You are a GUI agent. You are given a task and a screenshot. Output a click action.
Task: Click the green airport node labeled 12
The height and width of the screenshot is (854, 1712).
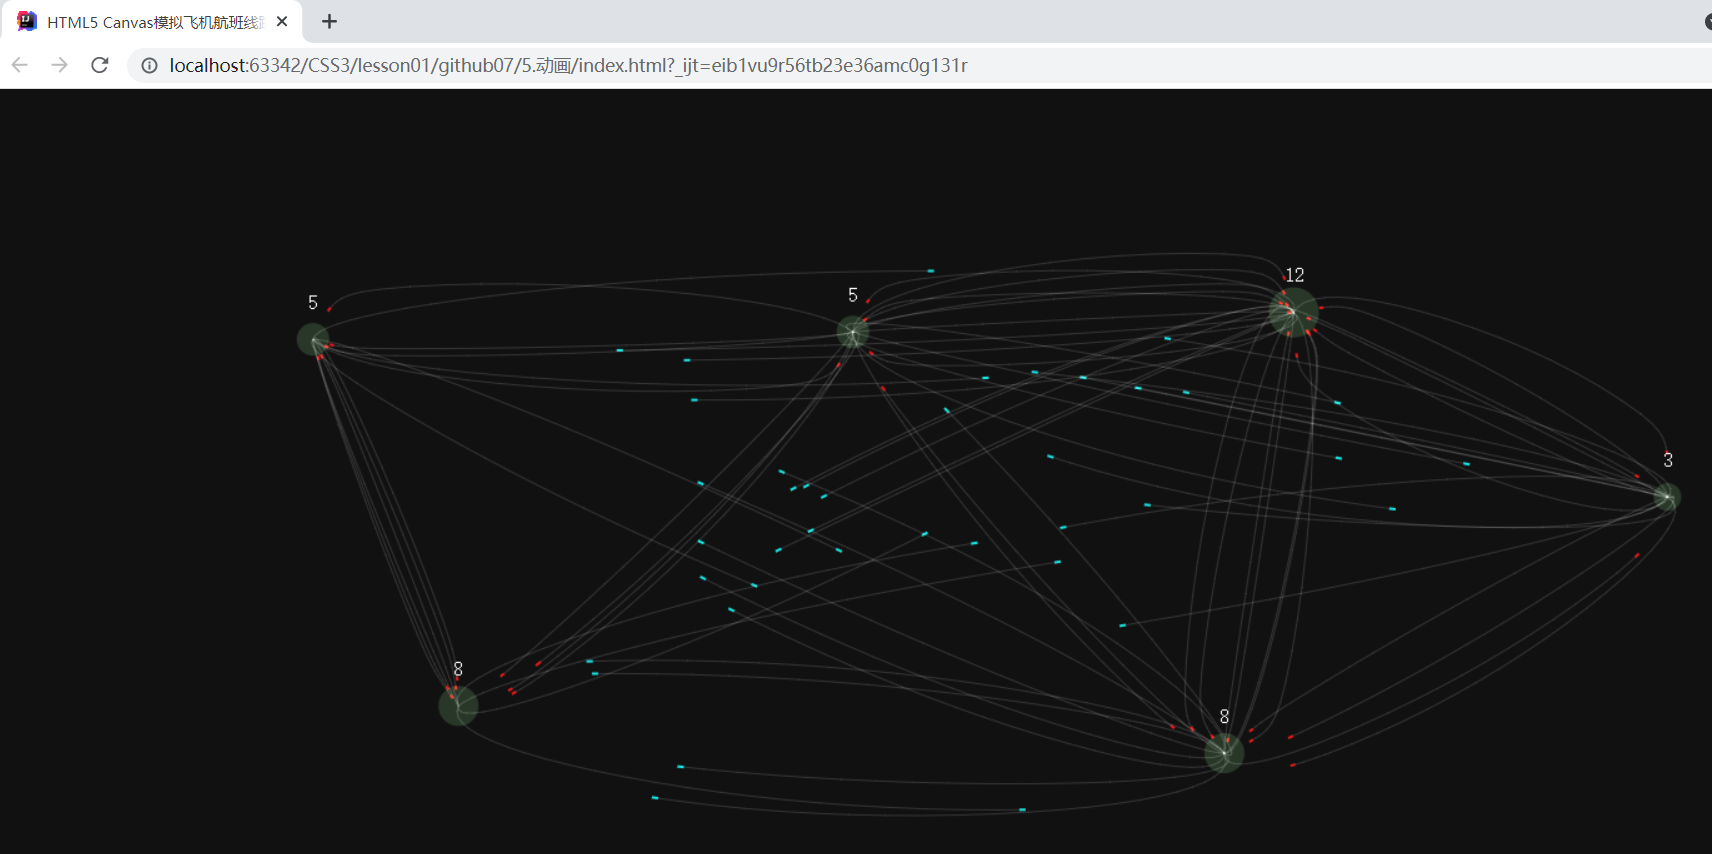click(1293, 312)
